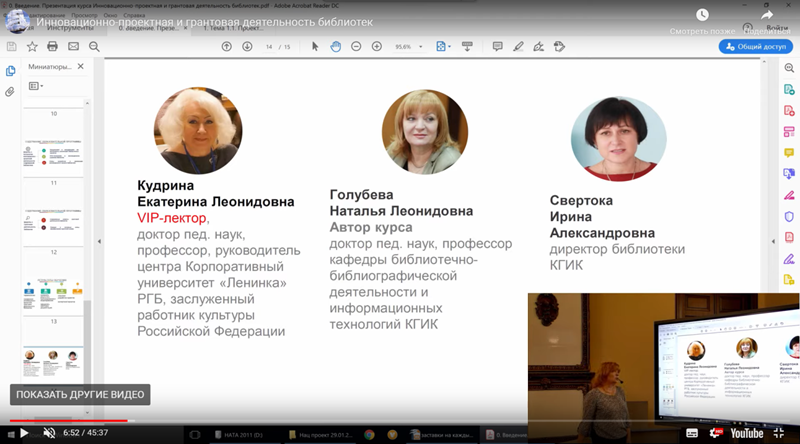The image size is (800, 444).
Task: Open the Справка menu
Action: coord(134,15)
